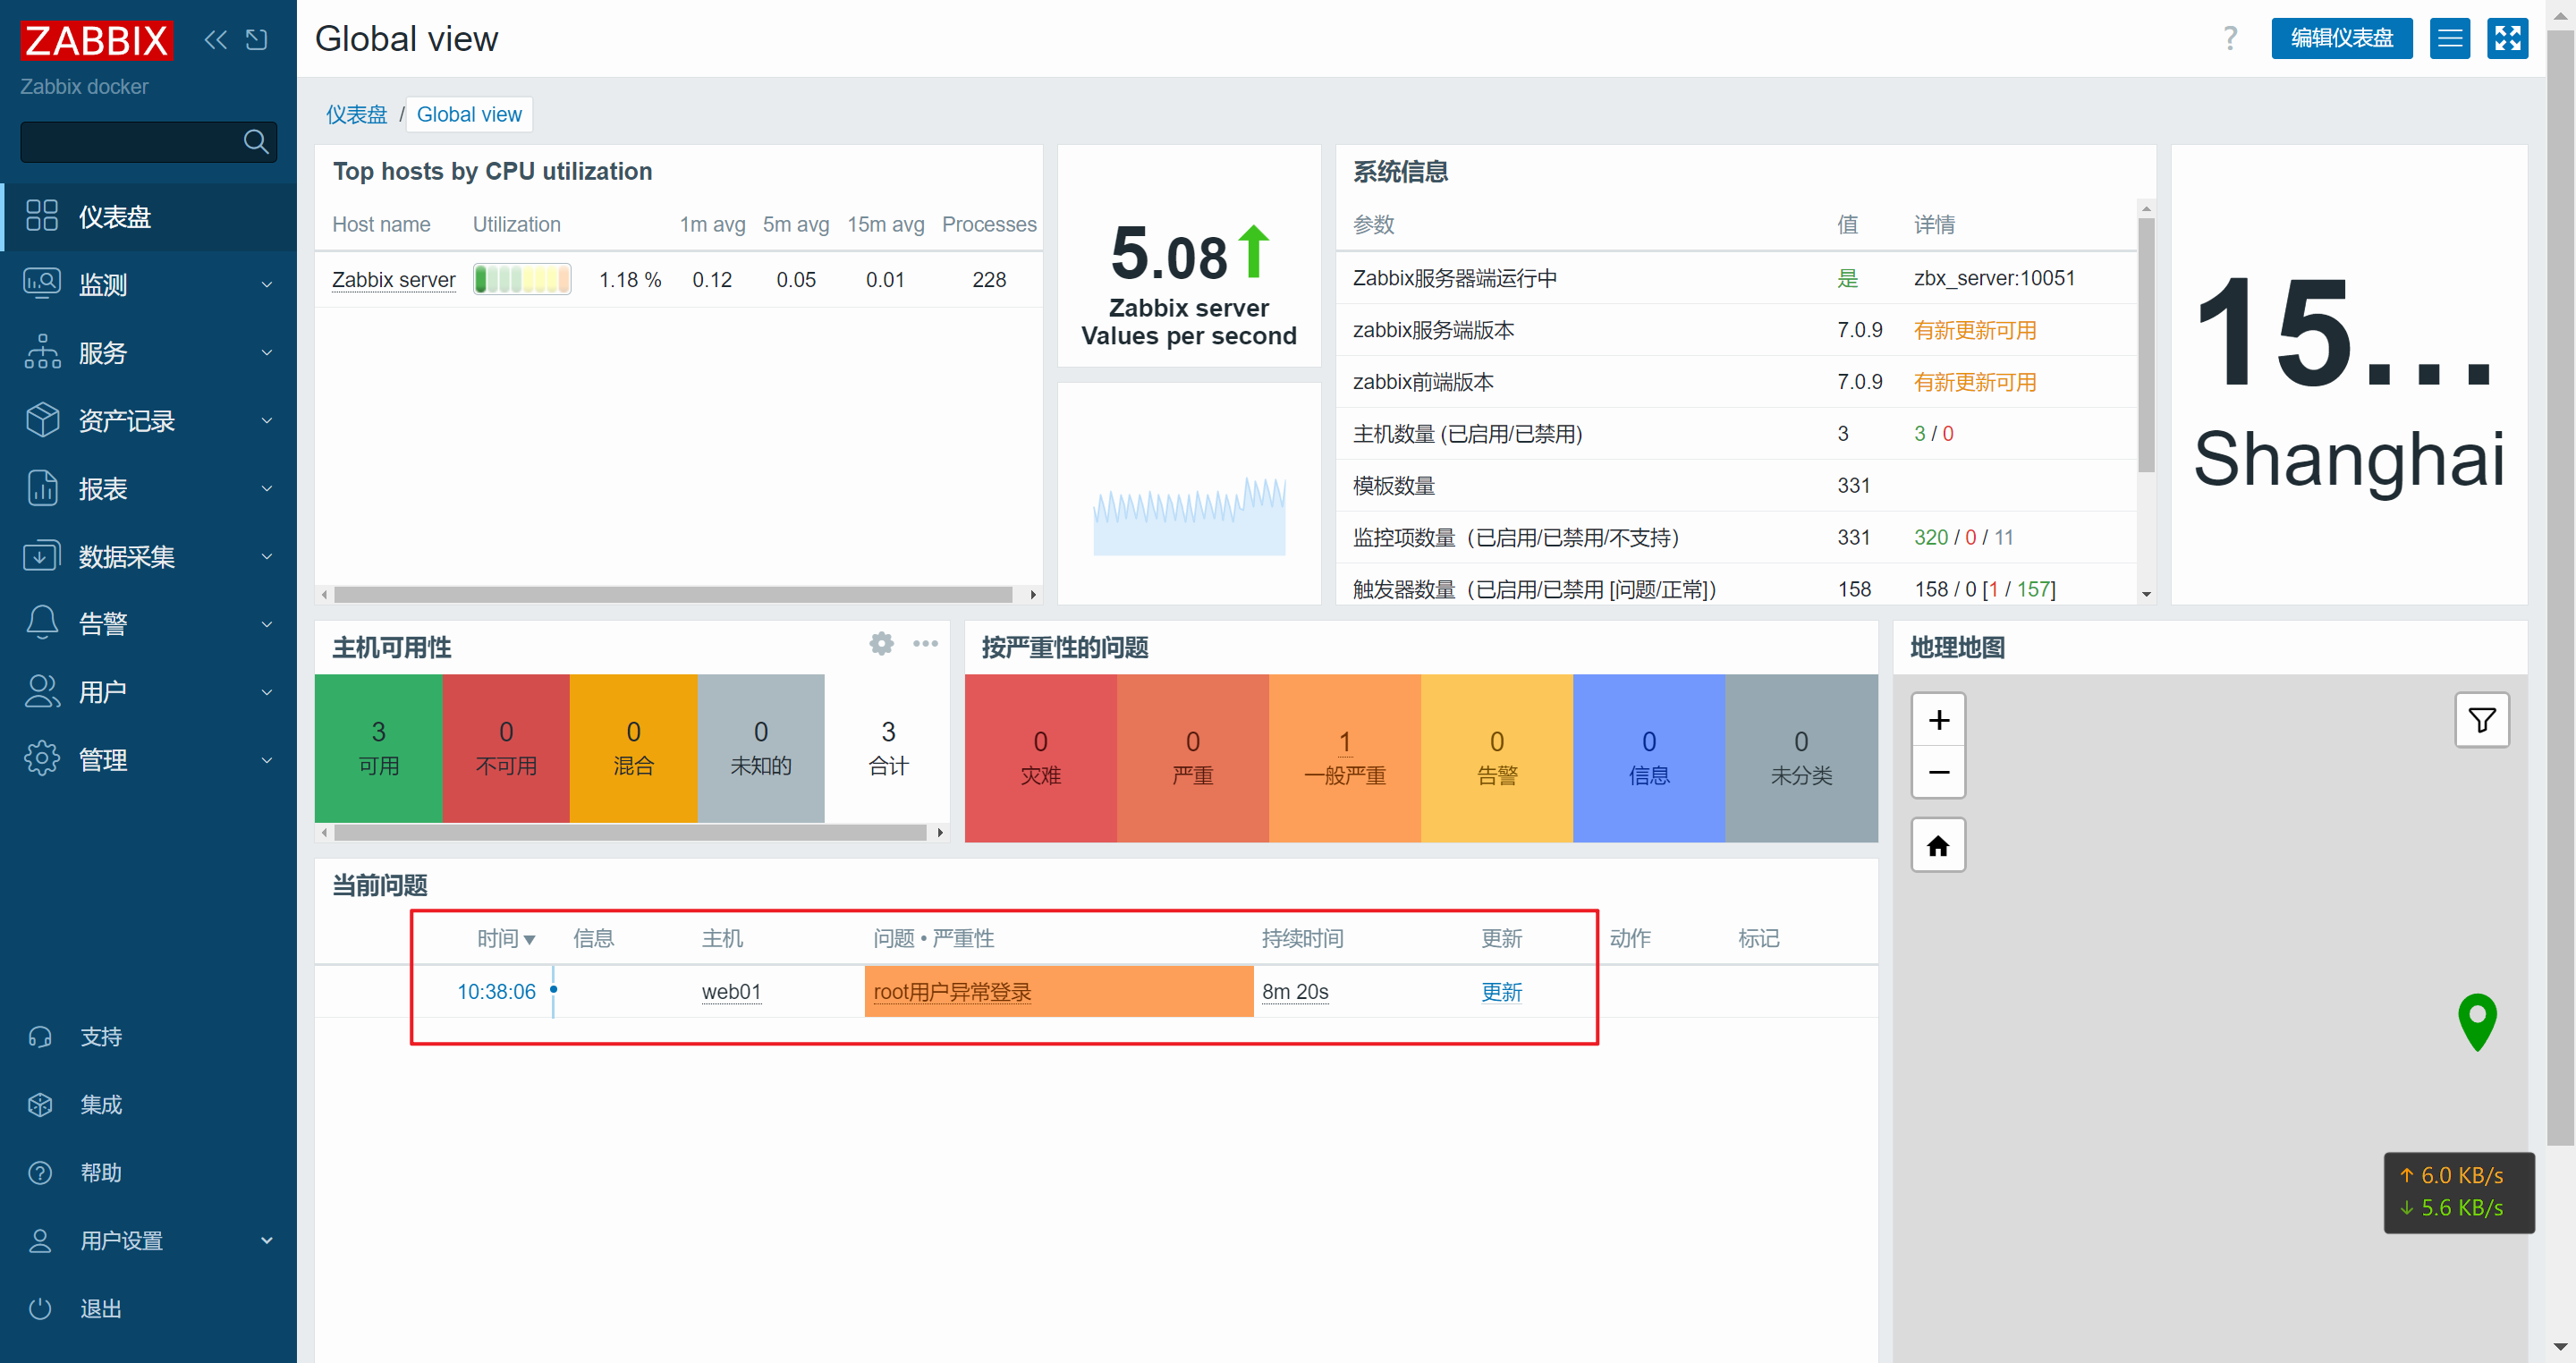Open the root用户异常登录 problem
2576x1363 pixels.
(952, 992)
